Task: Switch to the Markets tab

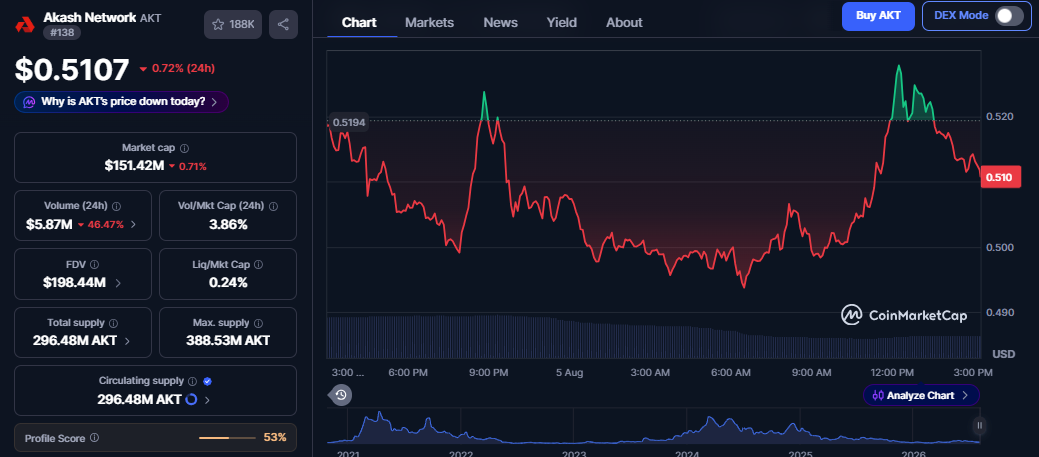Action: (429, 23)
